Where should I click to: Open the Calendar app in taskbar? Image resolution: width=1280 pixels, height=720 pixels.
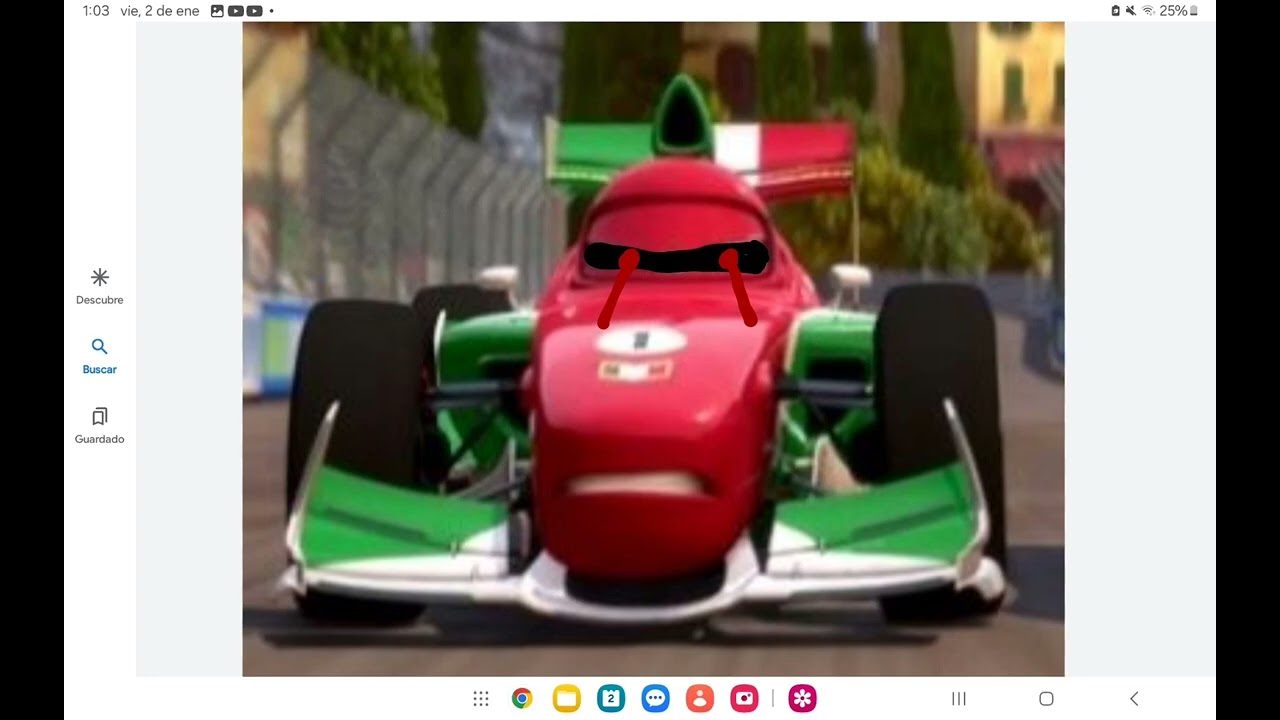tap(611, 699)
